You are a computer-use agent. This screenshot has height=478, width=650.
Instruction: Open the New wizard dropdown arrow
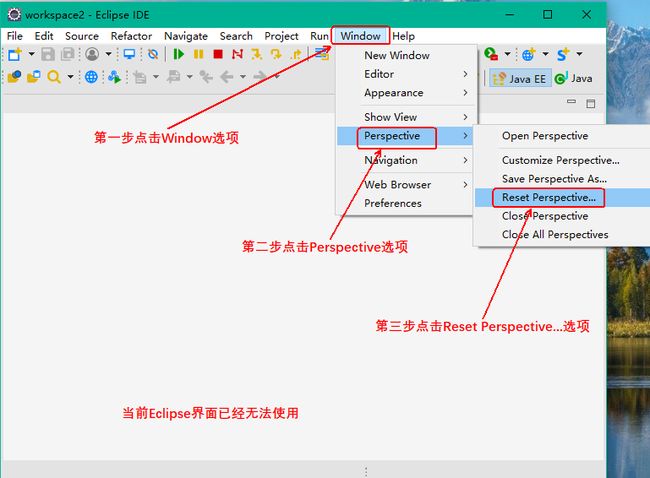[x=31, y=54]
